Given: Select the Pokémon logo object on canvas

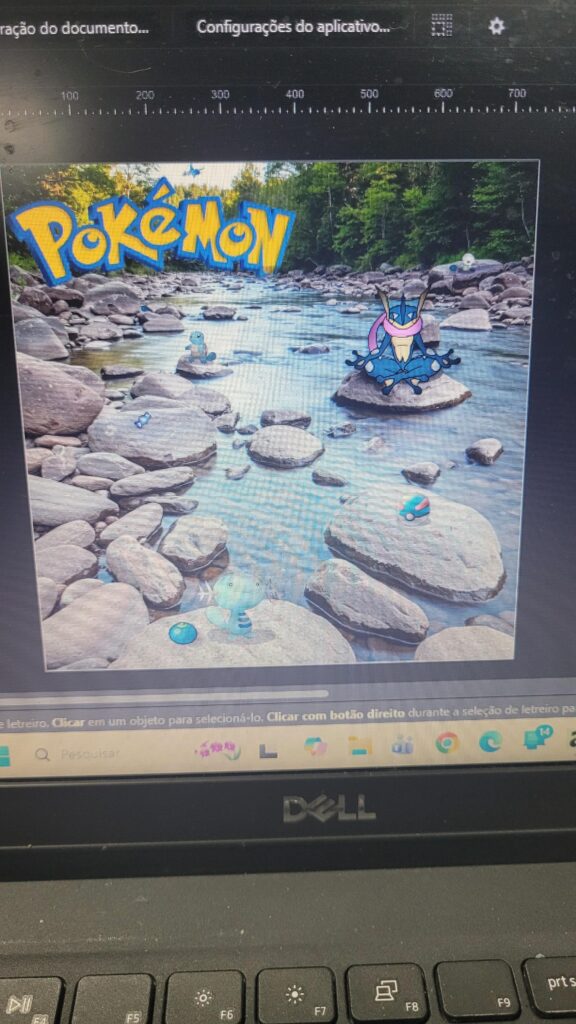Looking at the screenshot, I should (152, 232).
